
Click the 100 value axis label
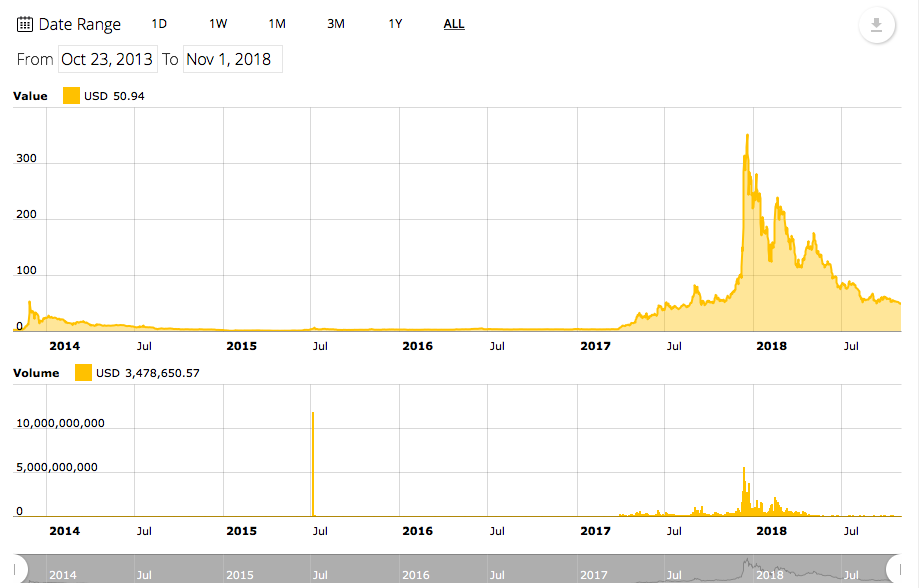26,270
